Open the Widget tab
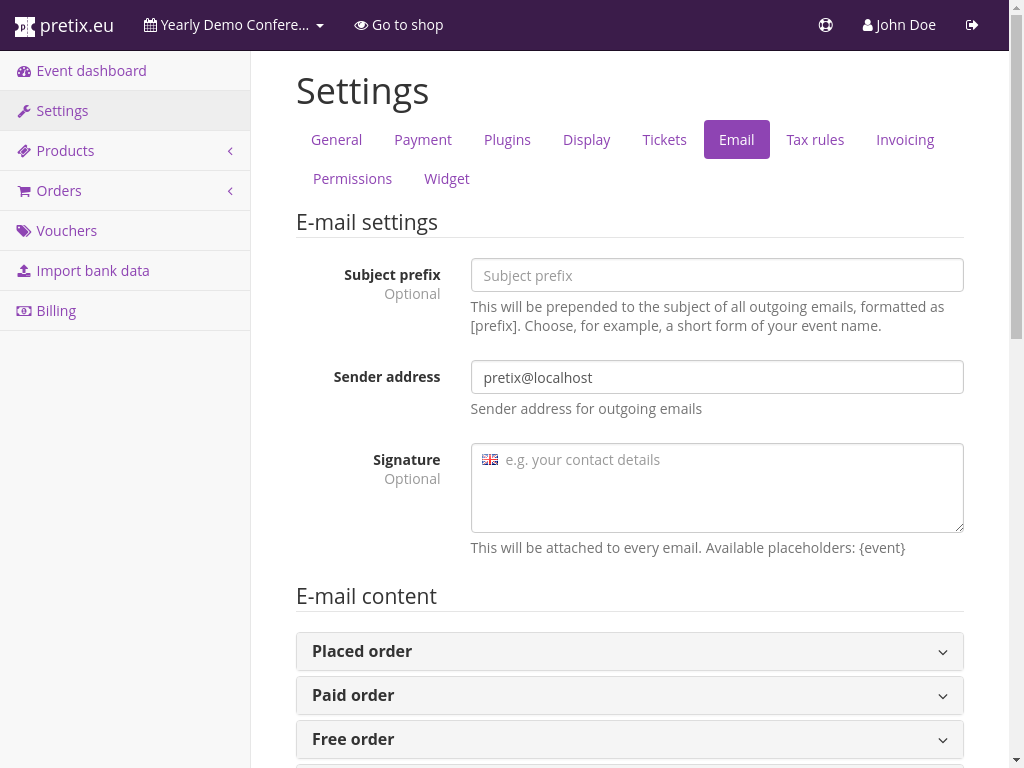The width and height of the screenshot is (1024, 768). pos(447,179)
